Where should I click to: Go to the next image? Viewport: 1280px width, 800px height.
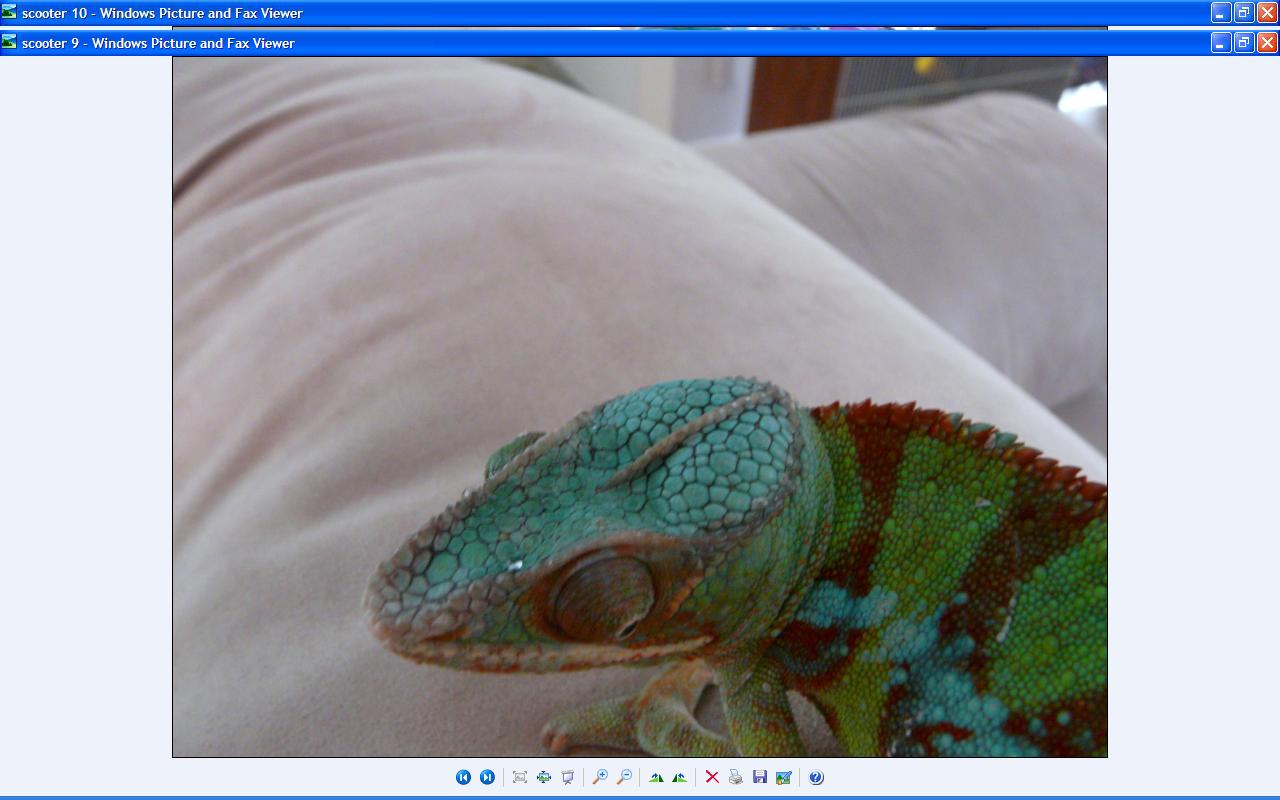(x=487, y=777)
